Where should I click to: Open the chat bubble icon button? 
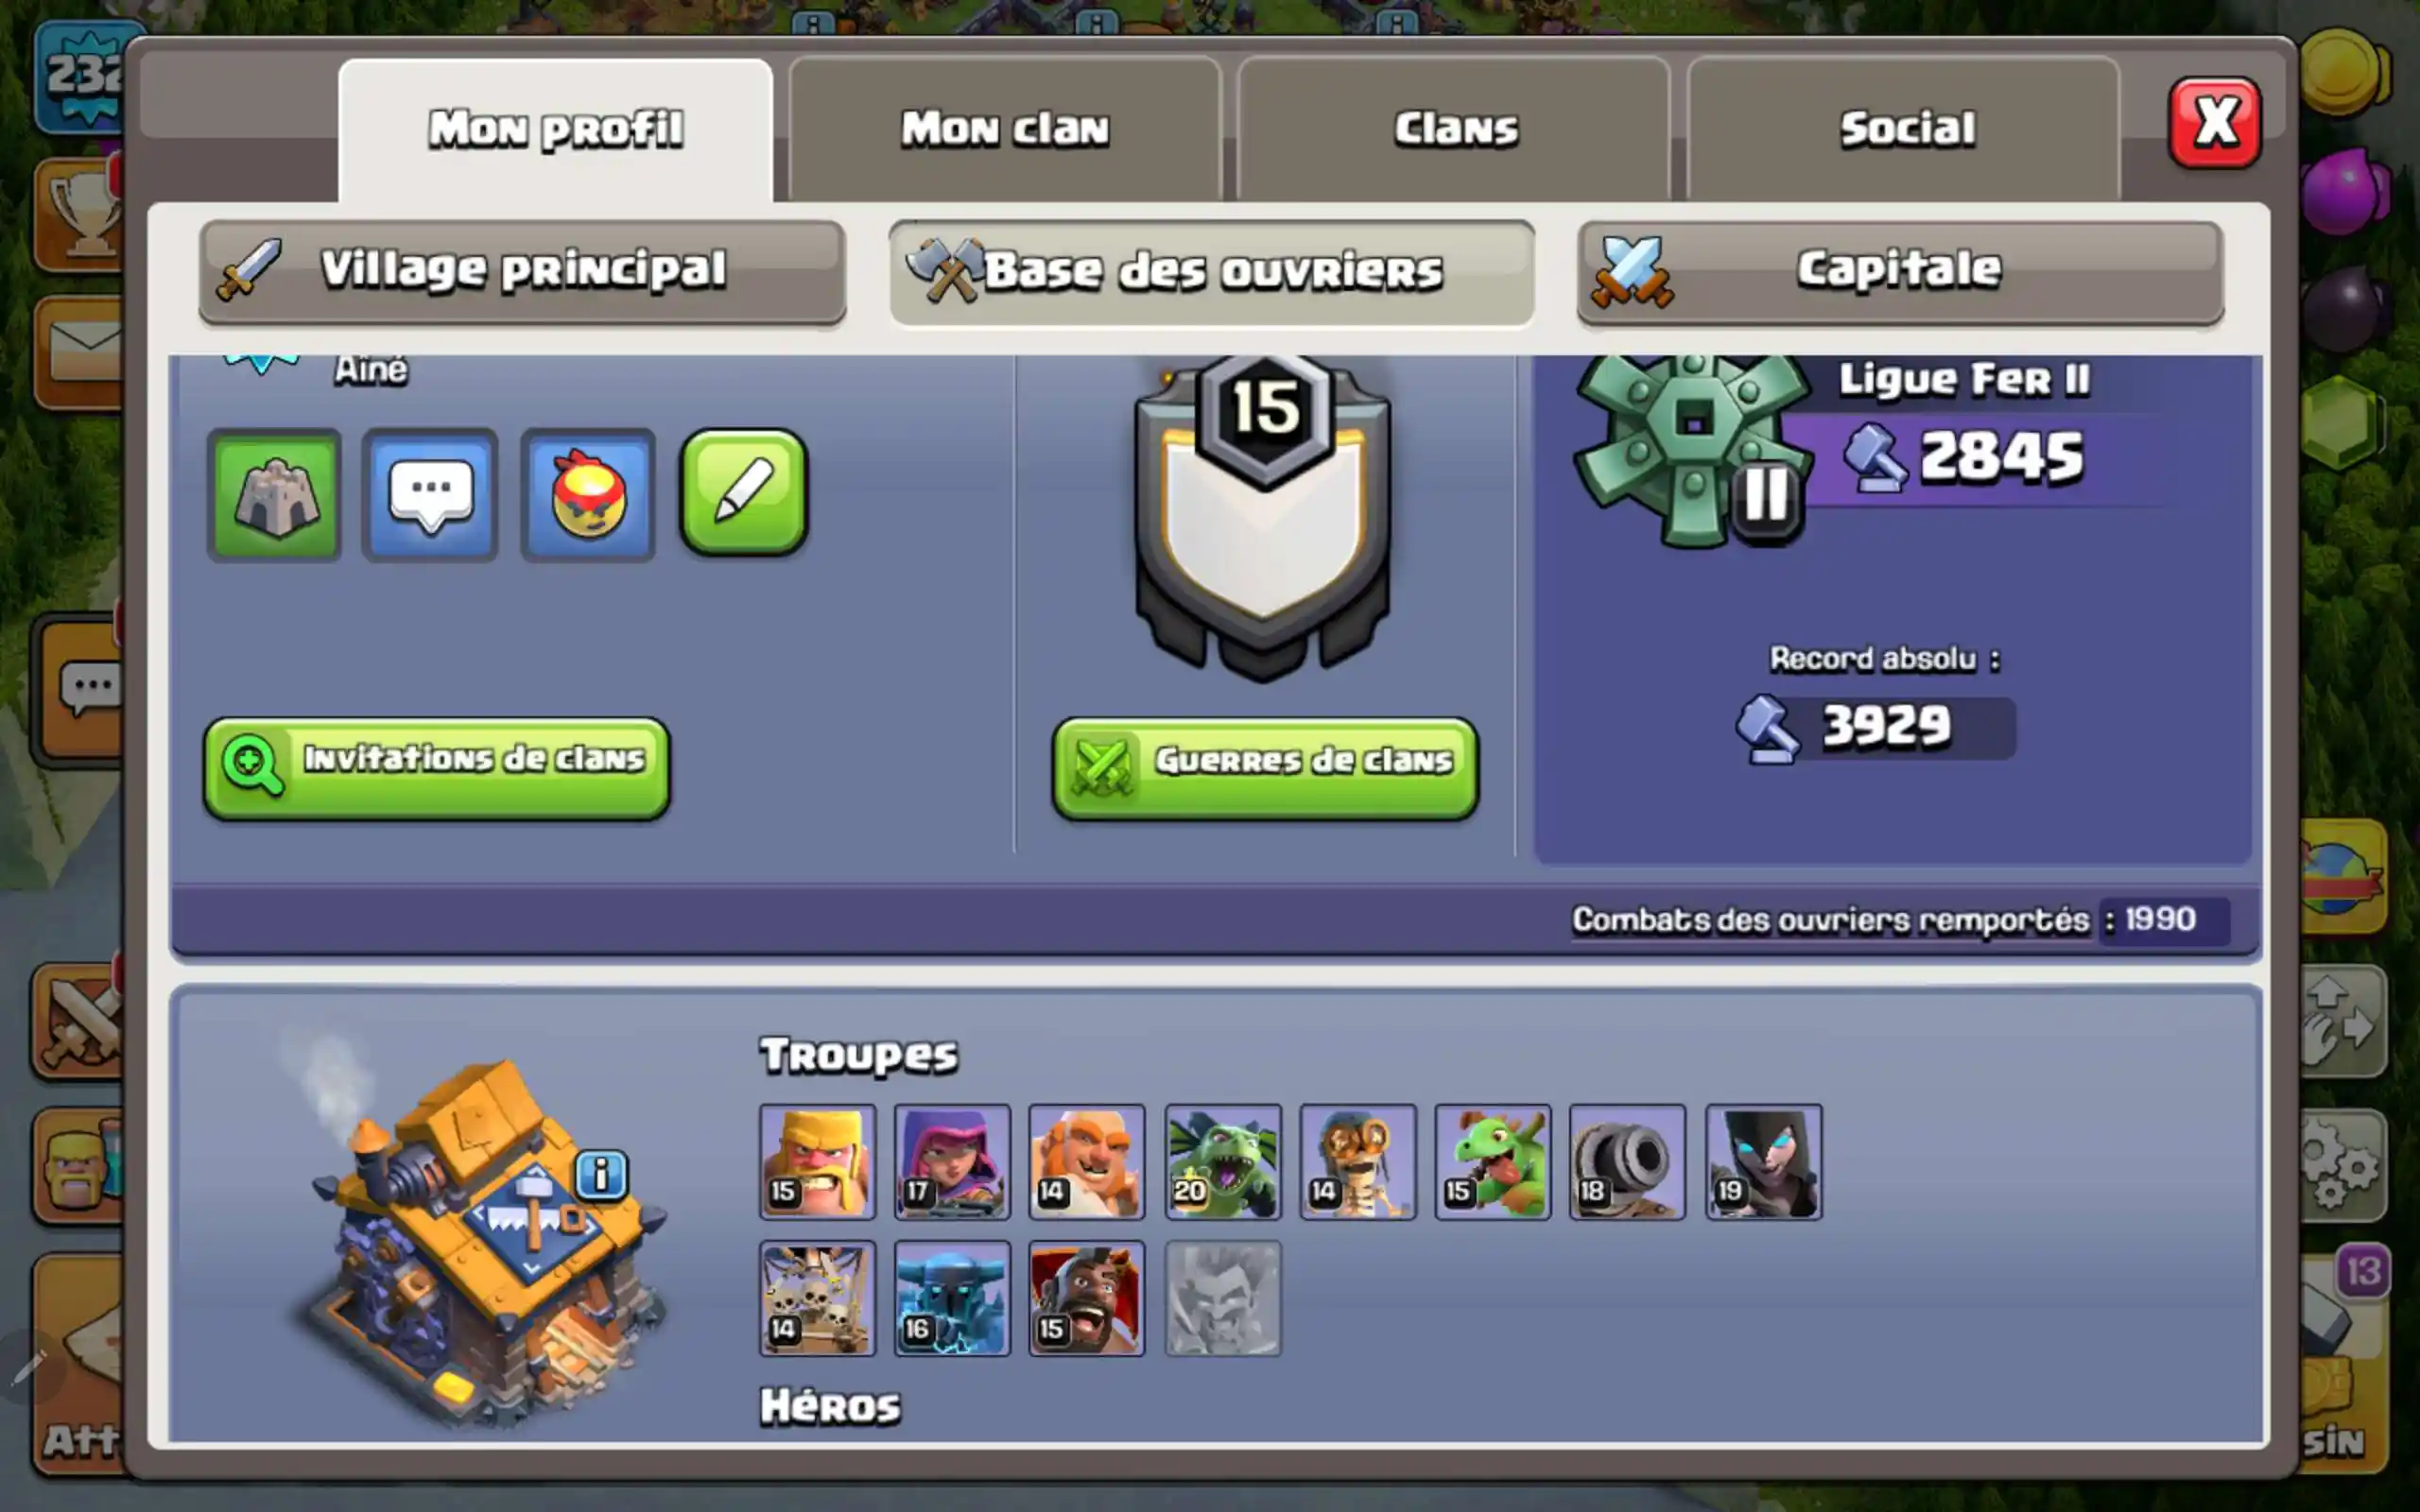click(x=430, y=495)
